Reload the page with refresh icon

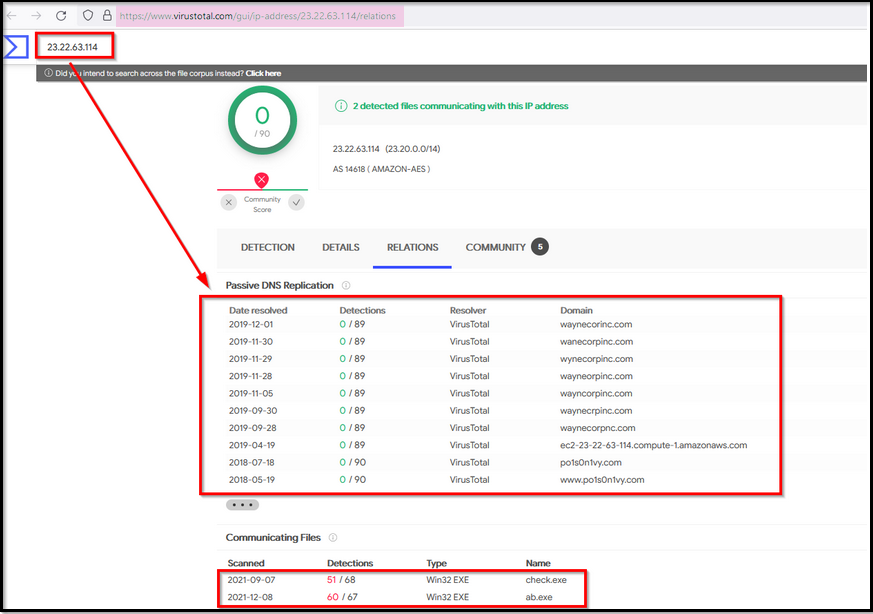pyautogui.click(x=61, y=16)
